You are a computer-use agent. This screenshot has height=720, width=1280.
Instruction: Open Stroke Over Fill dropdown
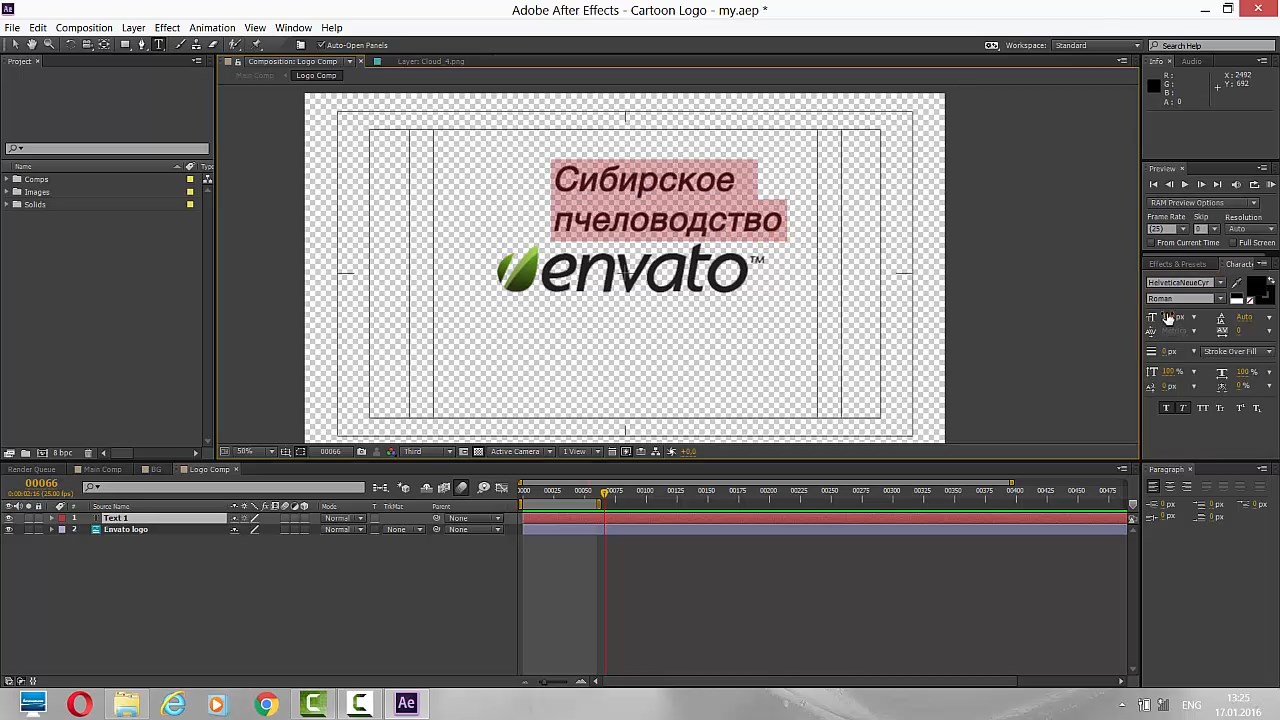1237,351
